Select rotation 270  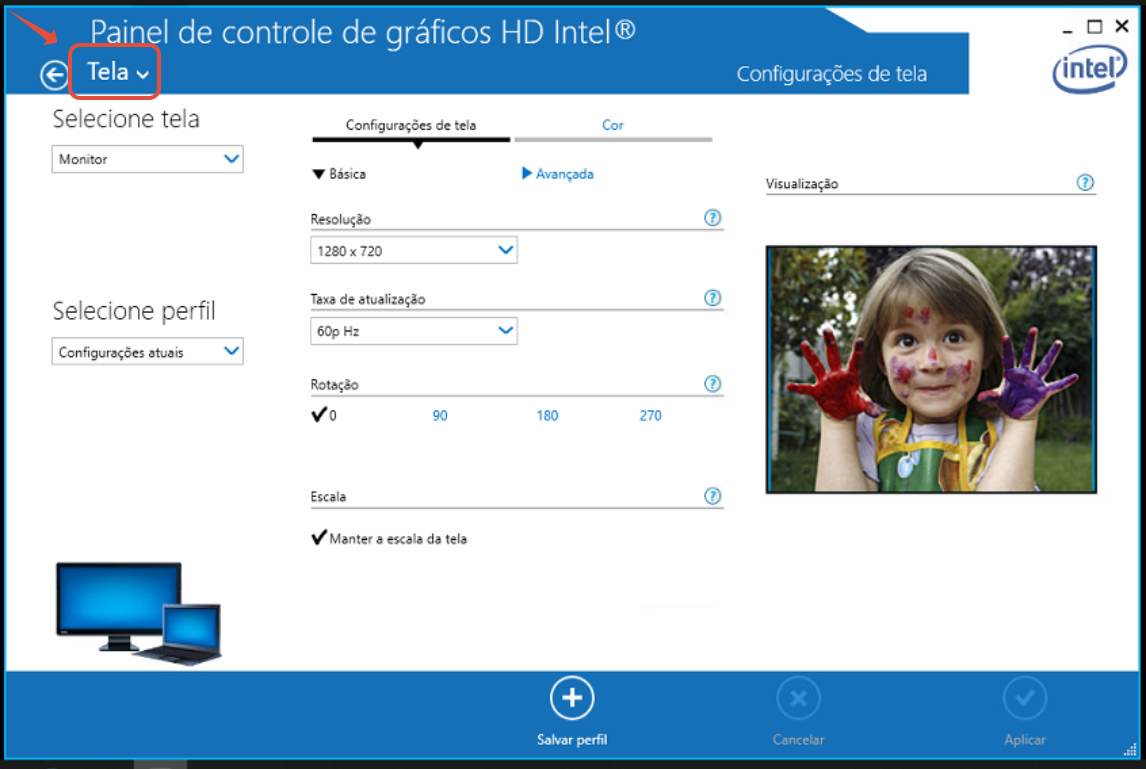click(x=650, y=415)
